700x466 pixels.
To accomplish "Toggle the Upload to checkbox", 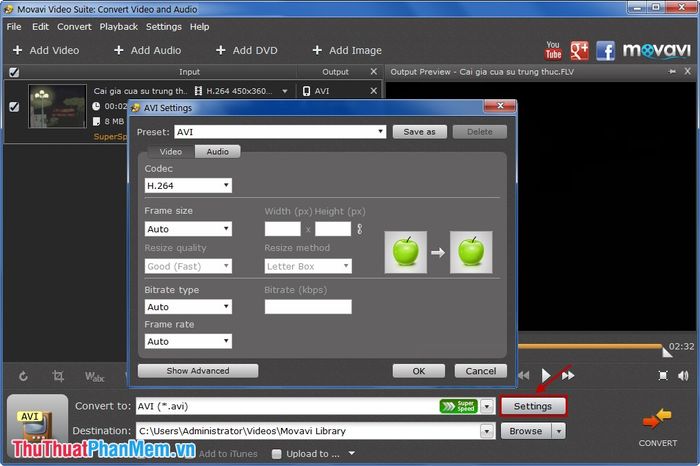I will coord(277,454).
